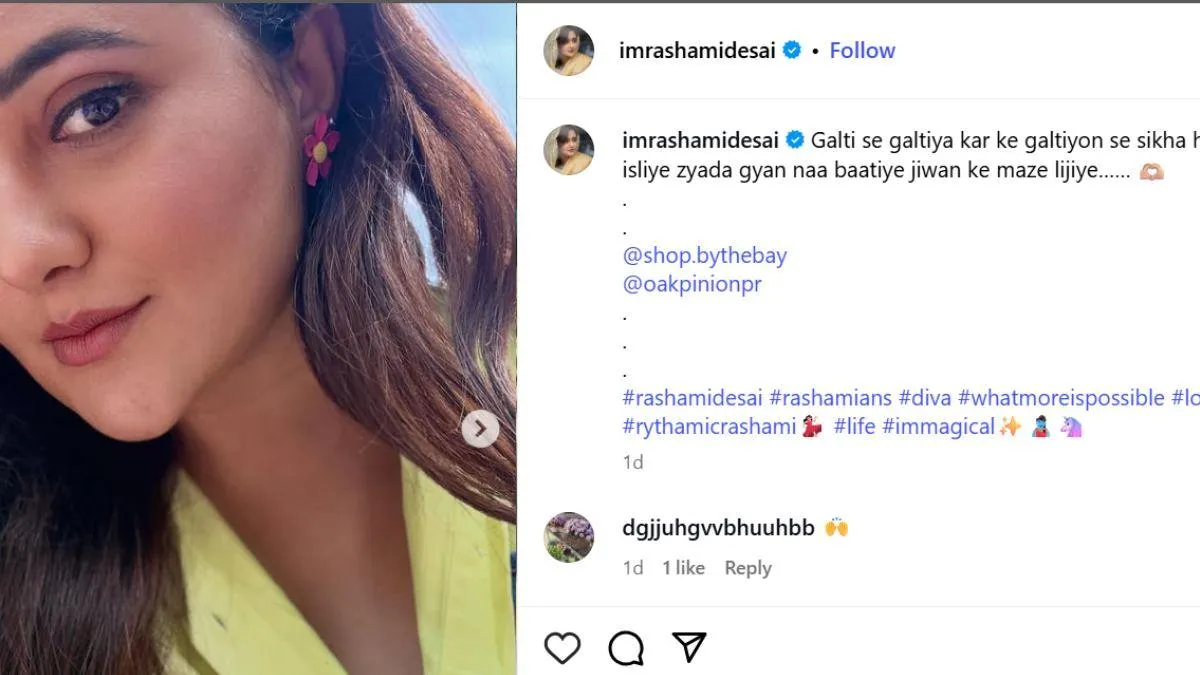The image size is (1200, 675).
Task: View dgjjuhgvvbhuuhbb commenter profile picture
Action: pyautogui.click(x=568, y=537)
